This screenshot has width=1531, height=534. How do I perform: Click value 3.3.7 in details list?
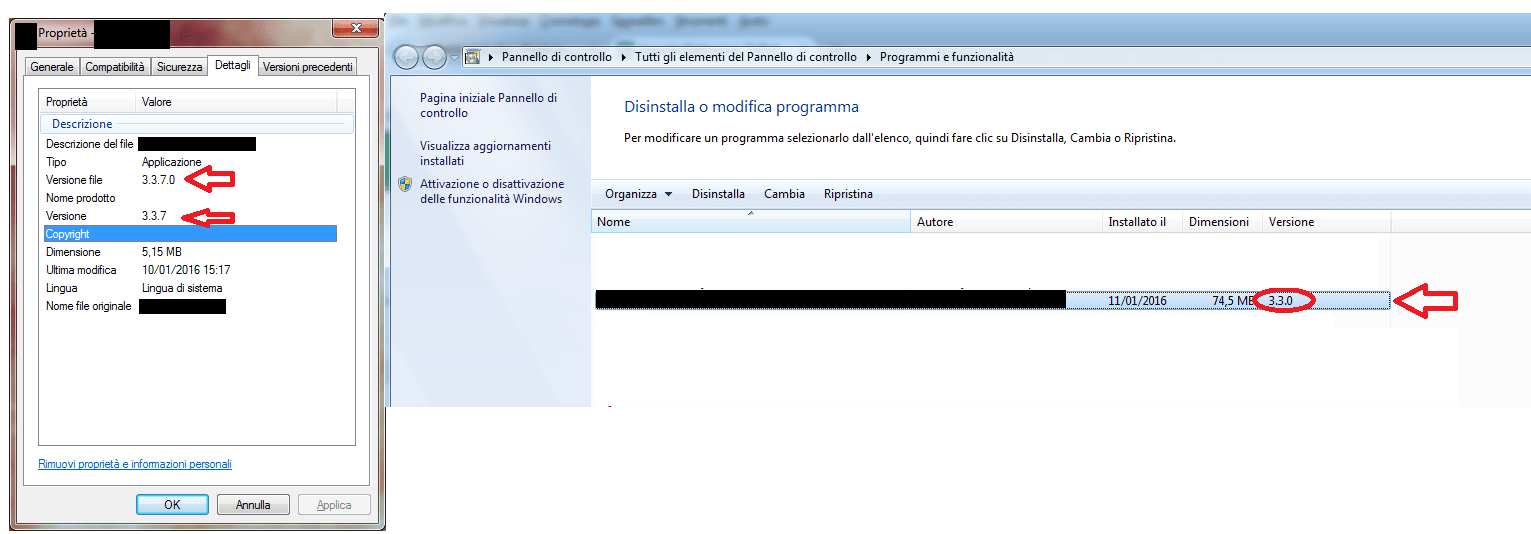point(154,216)
